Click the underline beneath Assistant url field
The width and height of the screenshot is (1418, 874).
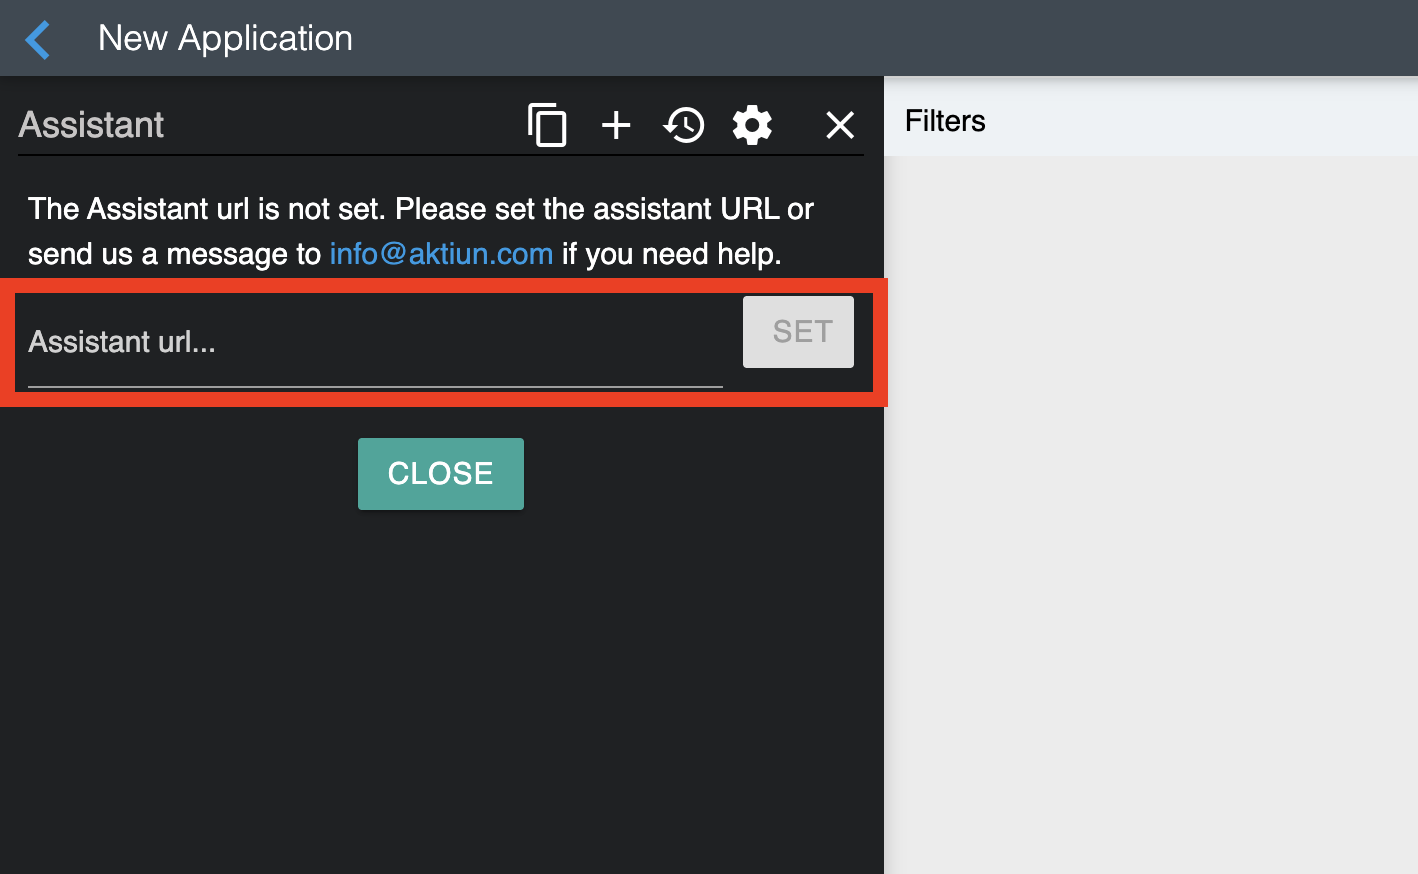[x=374, y=386]
